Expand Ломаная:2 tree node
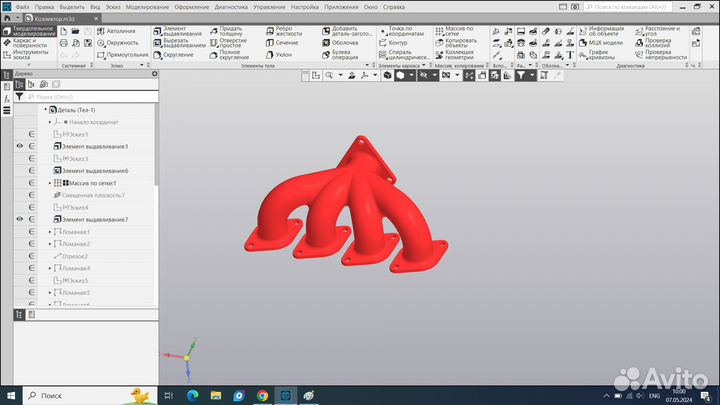The image size is (720, 405). pyautogui.click(x=50, y=244)
